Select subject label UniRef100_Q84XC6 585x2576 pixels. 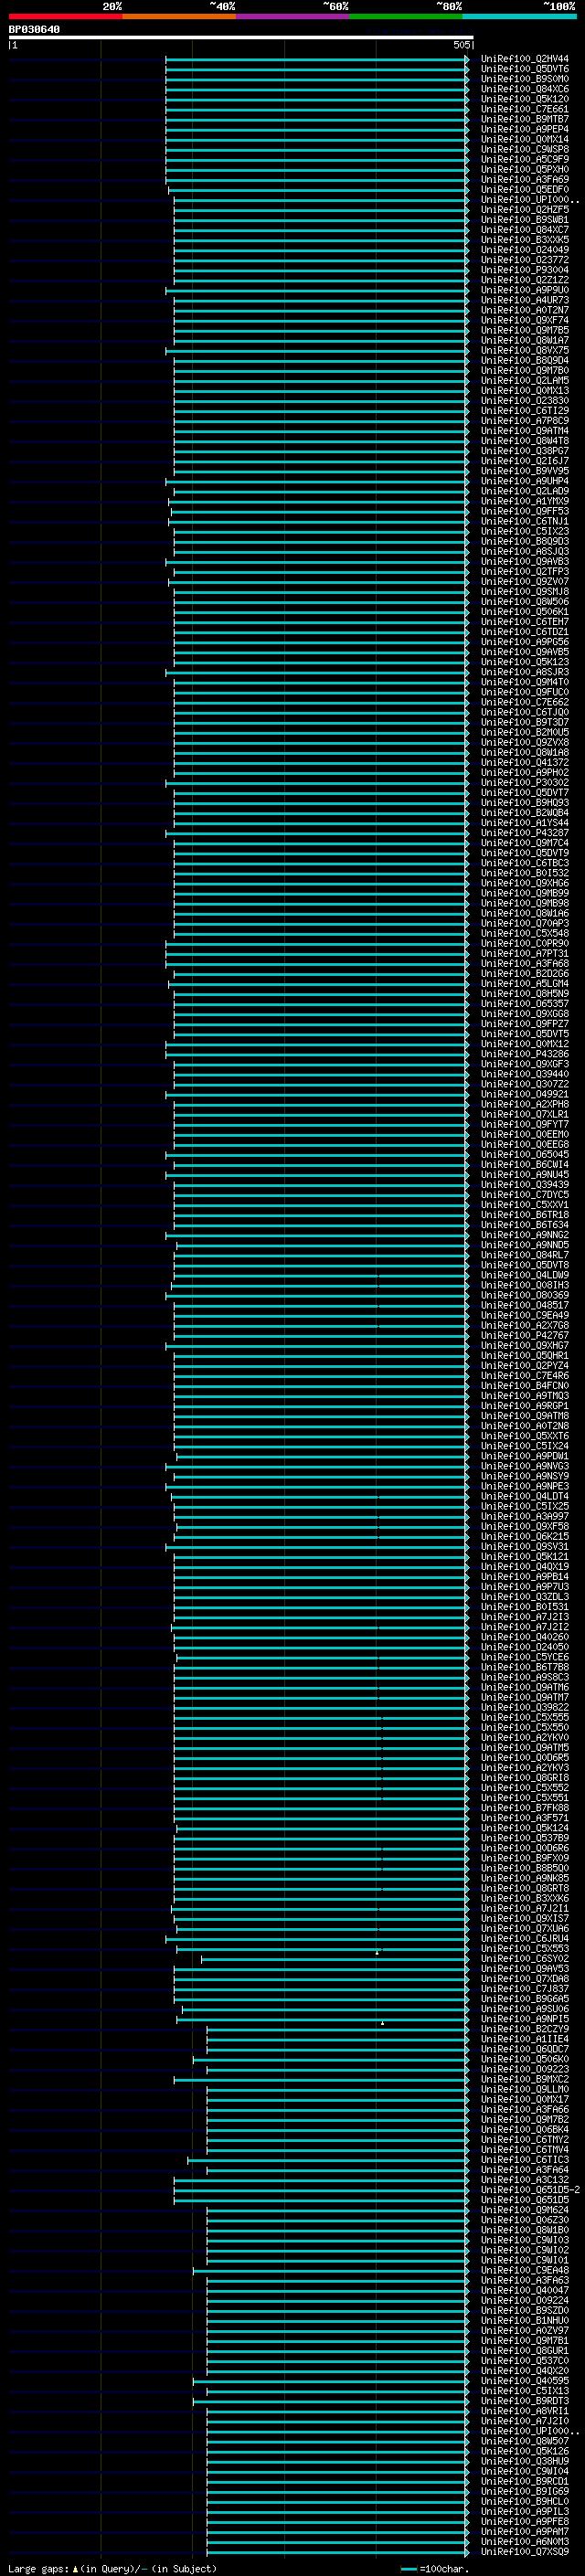pyautogui.click(x=525, y=89)
